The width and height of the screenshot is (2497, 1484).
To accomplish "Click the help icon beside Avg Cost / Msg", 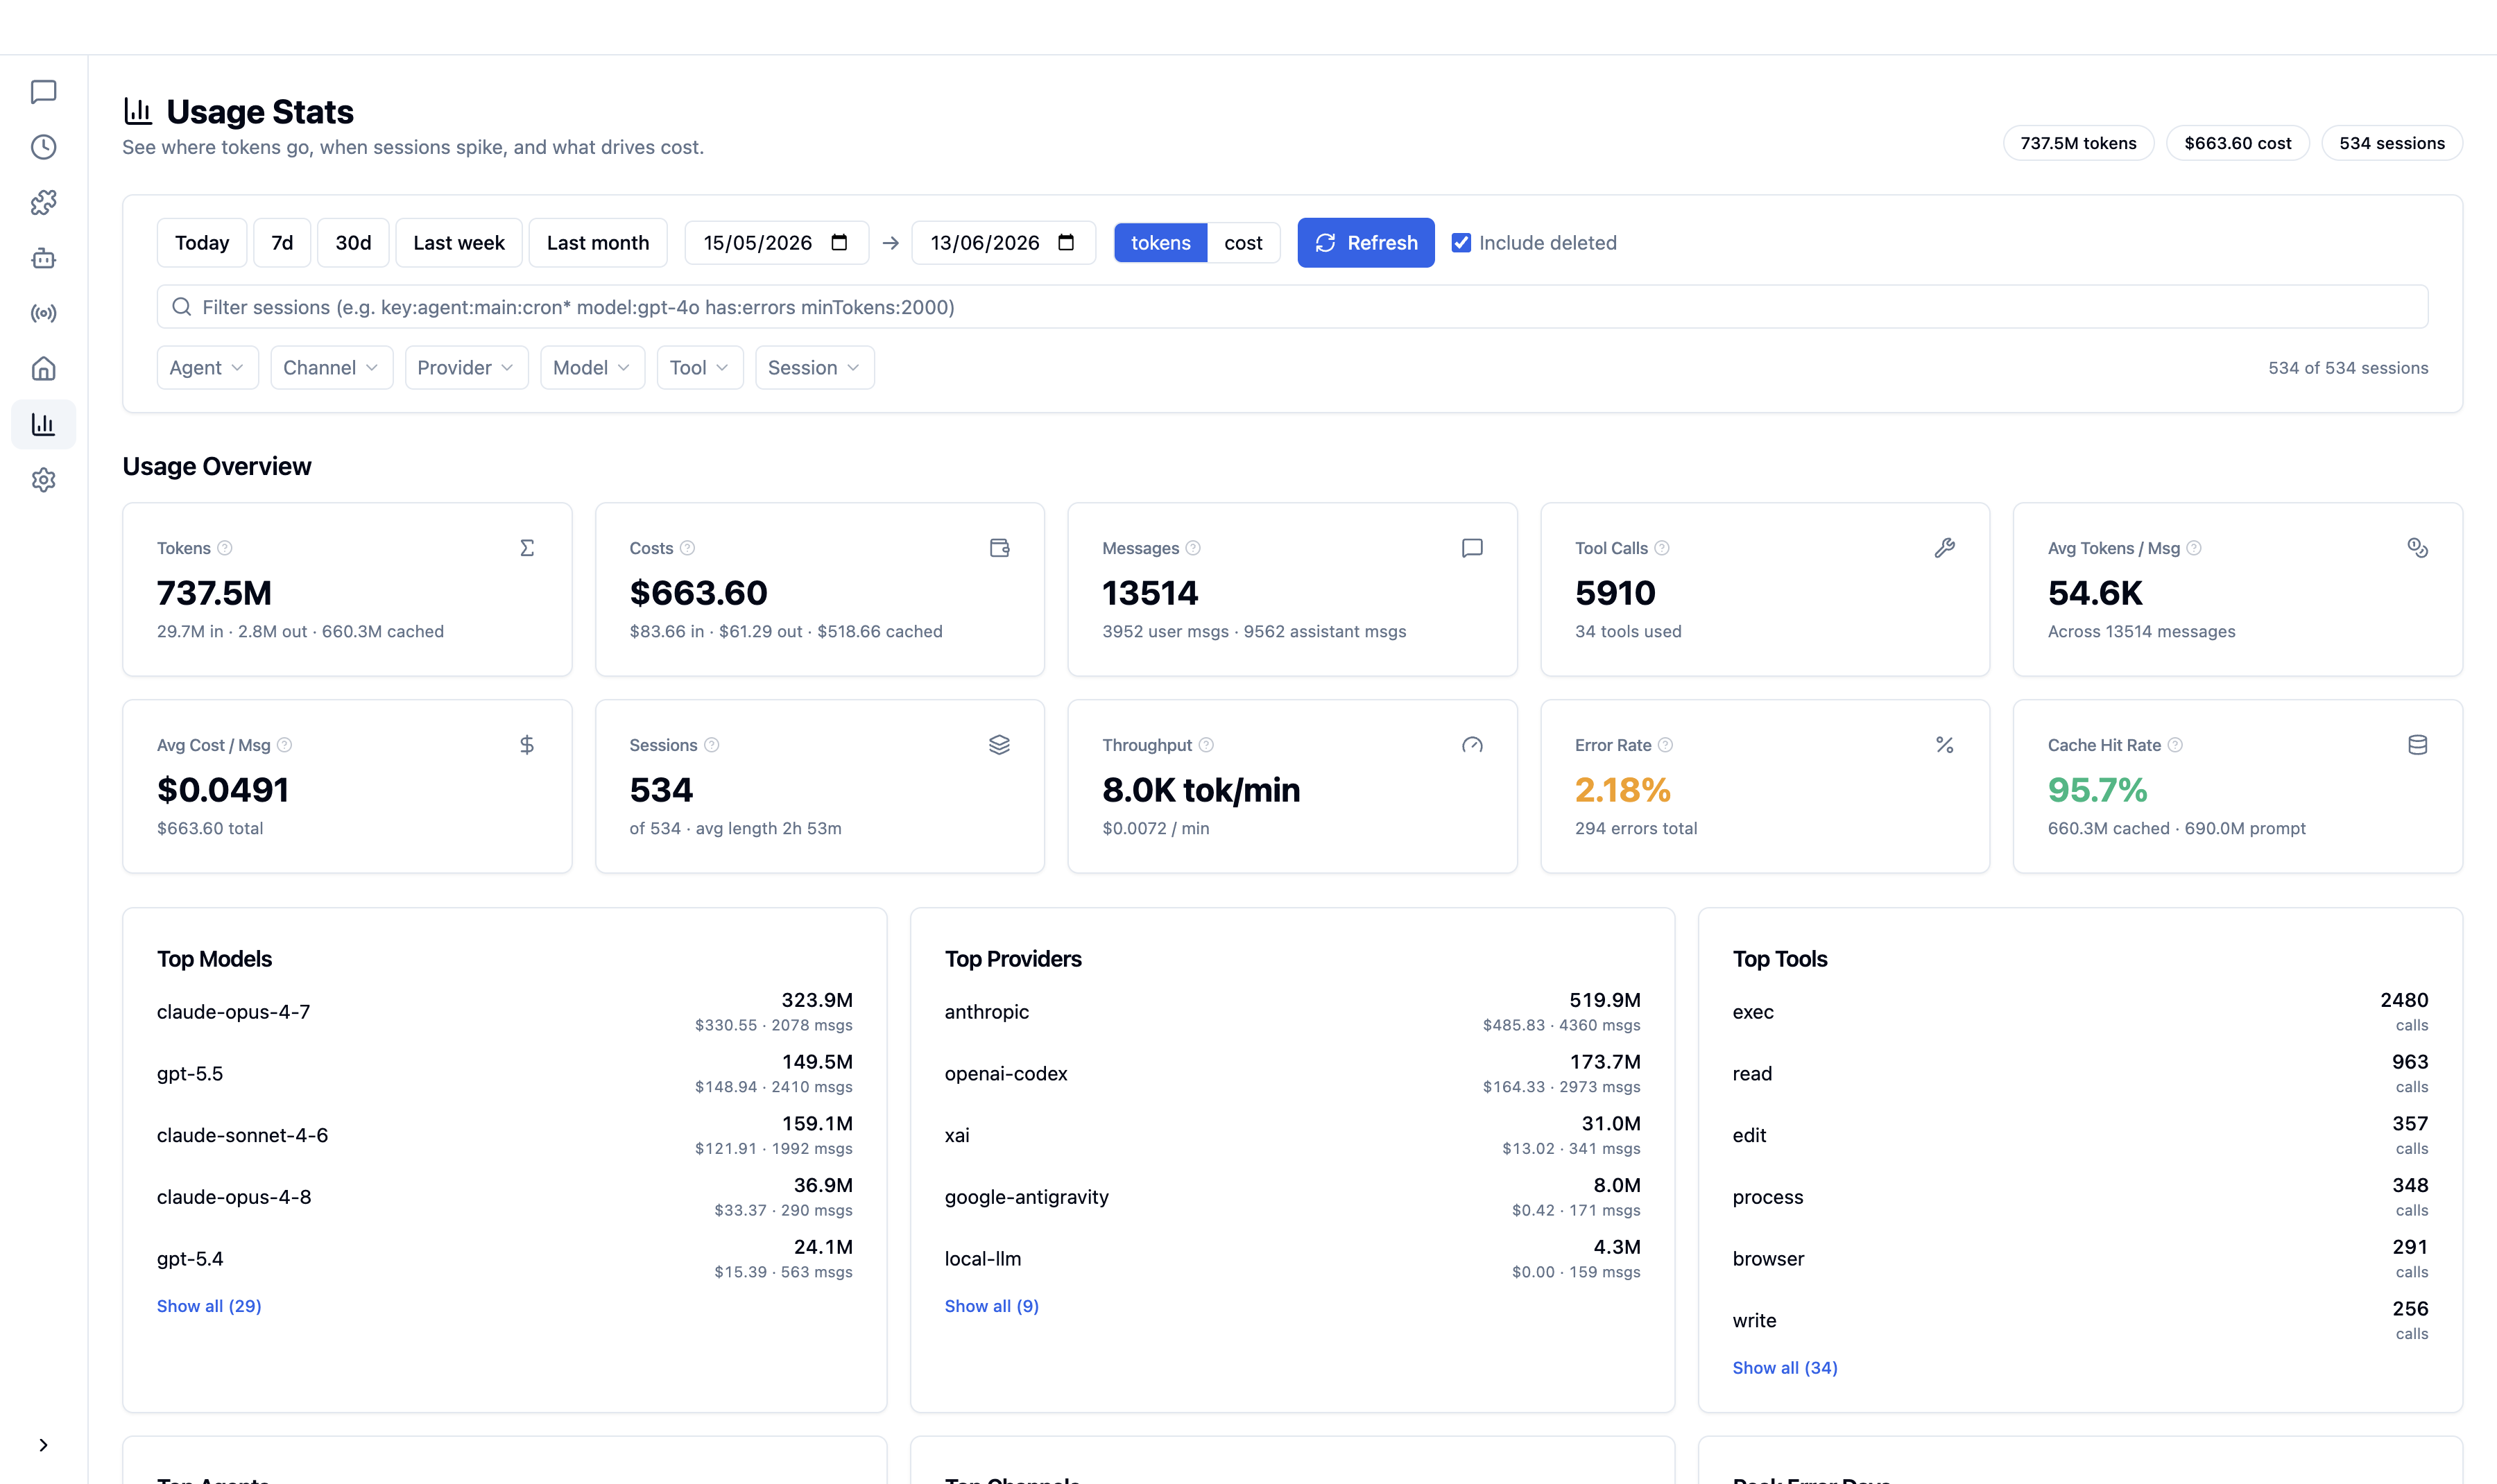I will click(x=284, y=745).
